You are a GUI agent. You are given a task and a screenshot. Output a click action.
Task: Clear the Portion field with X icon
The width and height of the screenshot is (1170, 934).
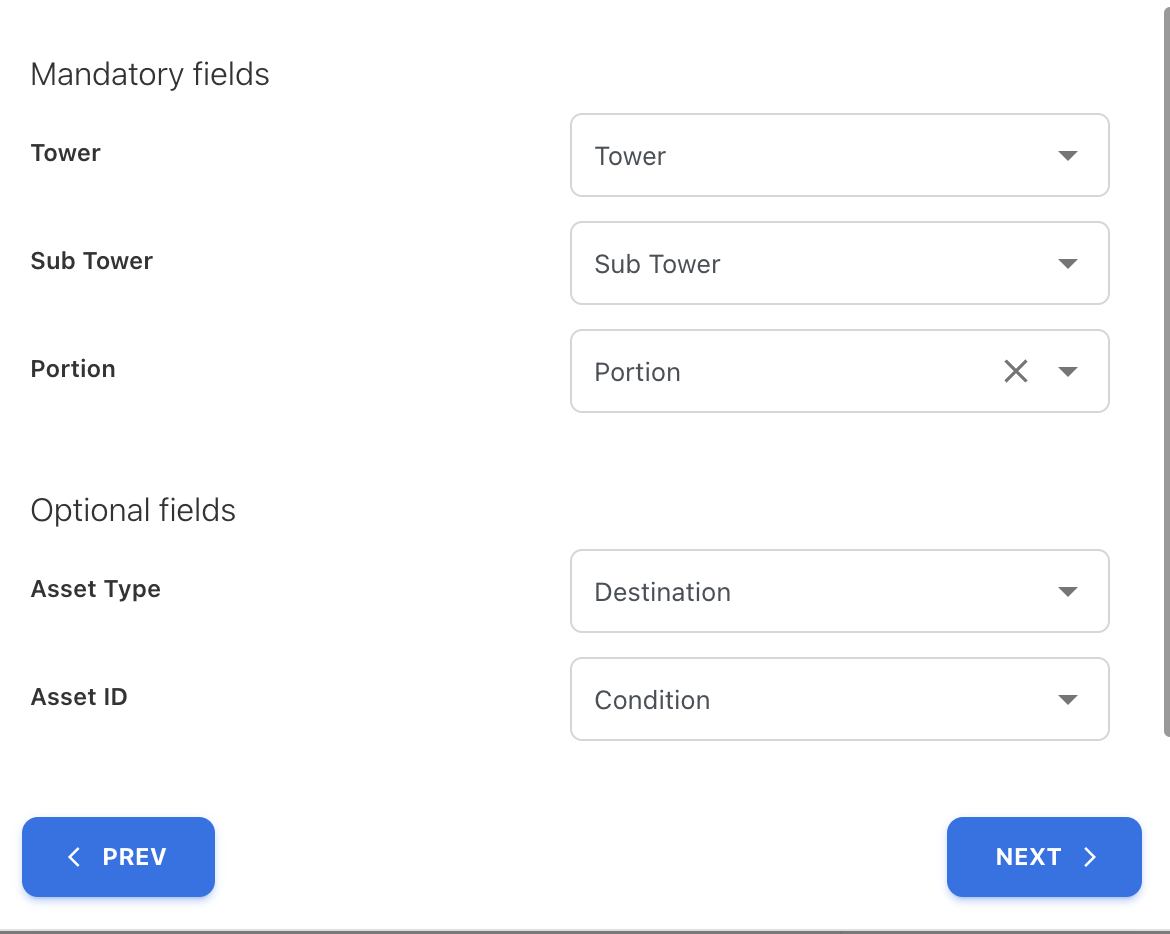[1015, 372]
